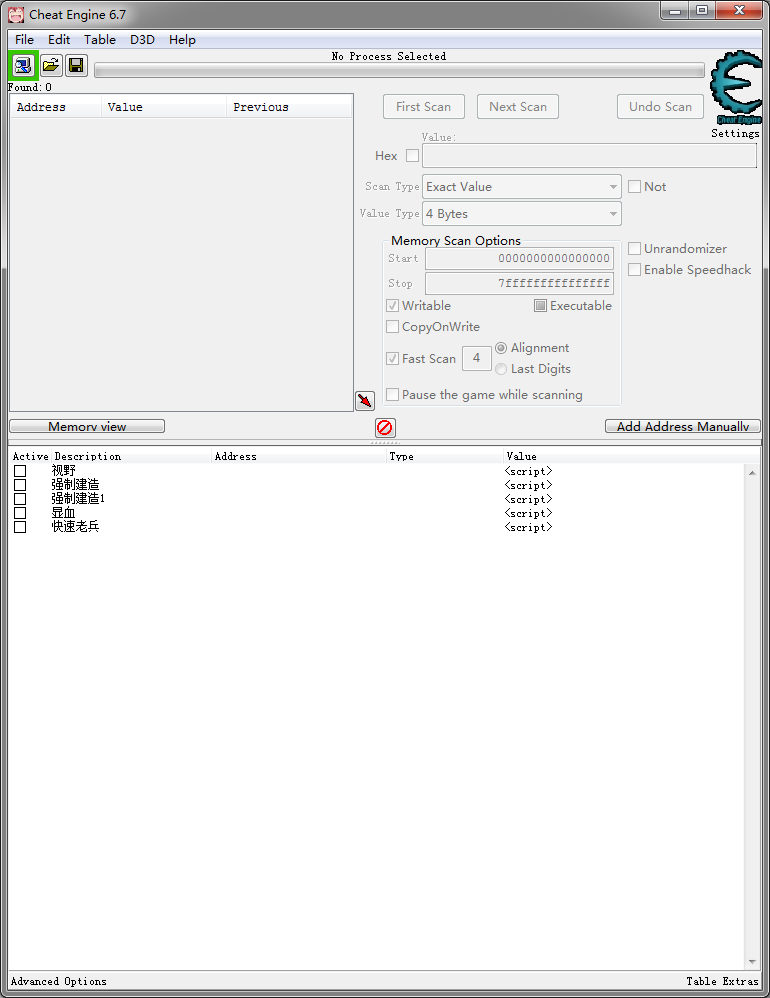
Task: Select the 视野 entry description
Action: click(64, 471)
